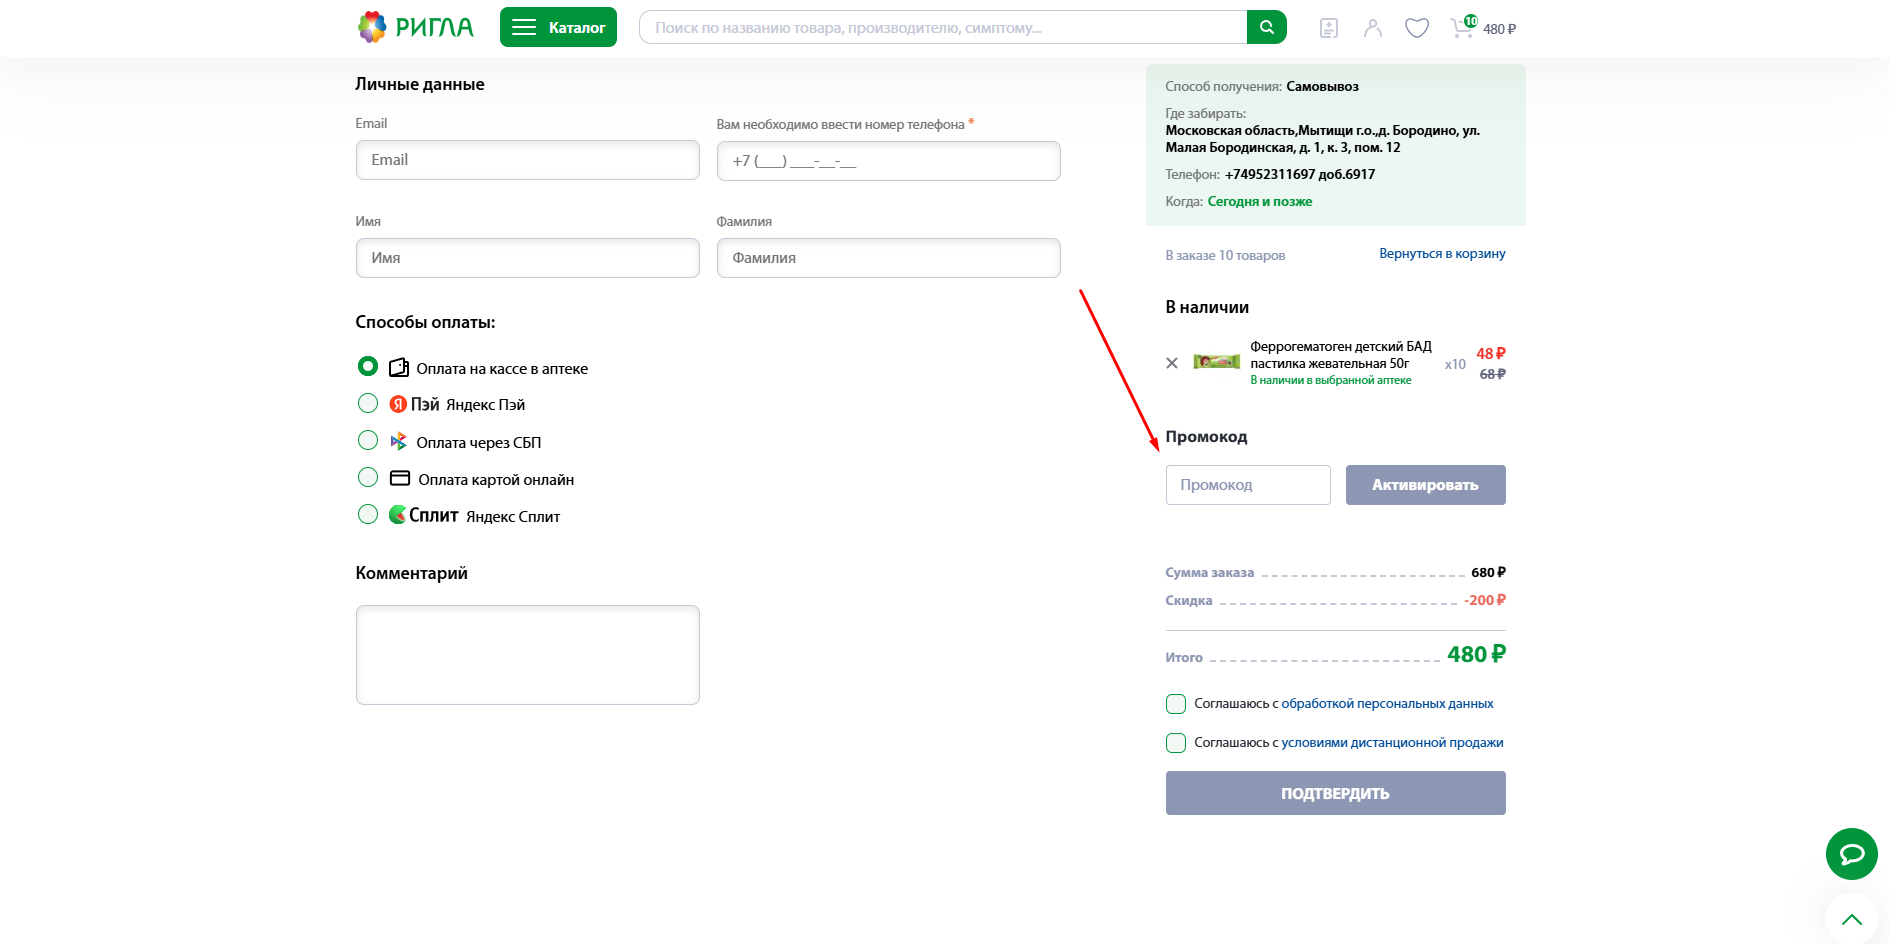The image size is (1889, 944).
Task: Select Яндекс Пэй payment option
Action: pos(368,403)
